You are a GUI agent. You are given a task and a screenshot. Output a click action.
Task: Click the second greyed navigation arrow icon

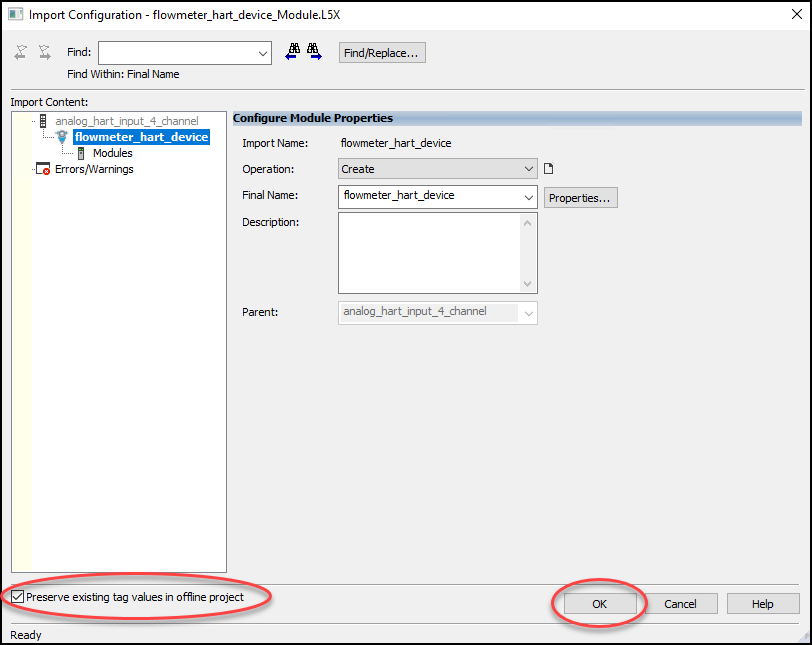(45, 52)
